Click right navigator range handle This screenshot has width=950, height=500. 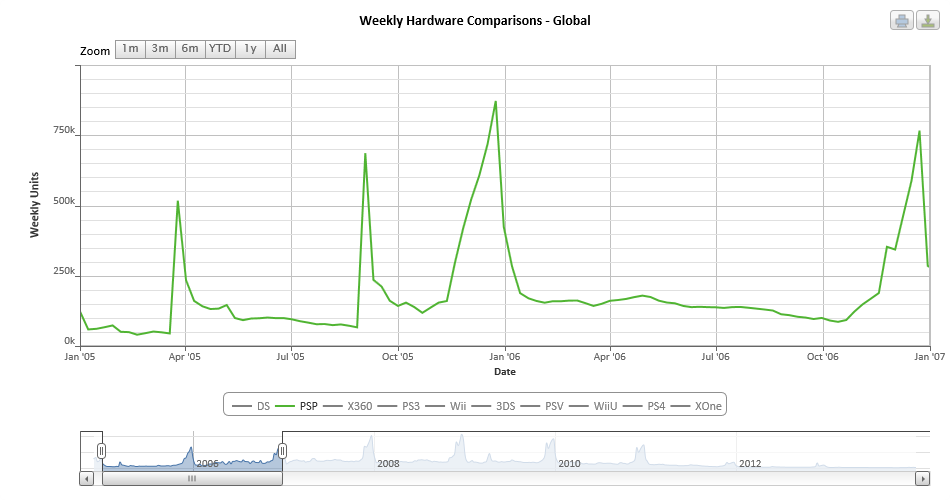pyautogui.click(x=282, y=451)
